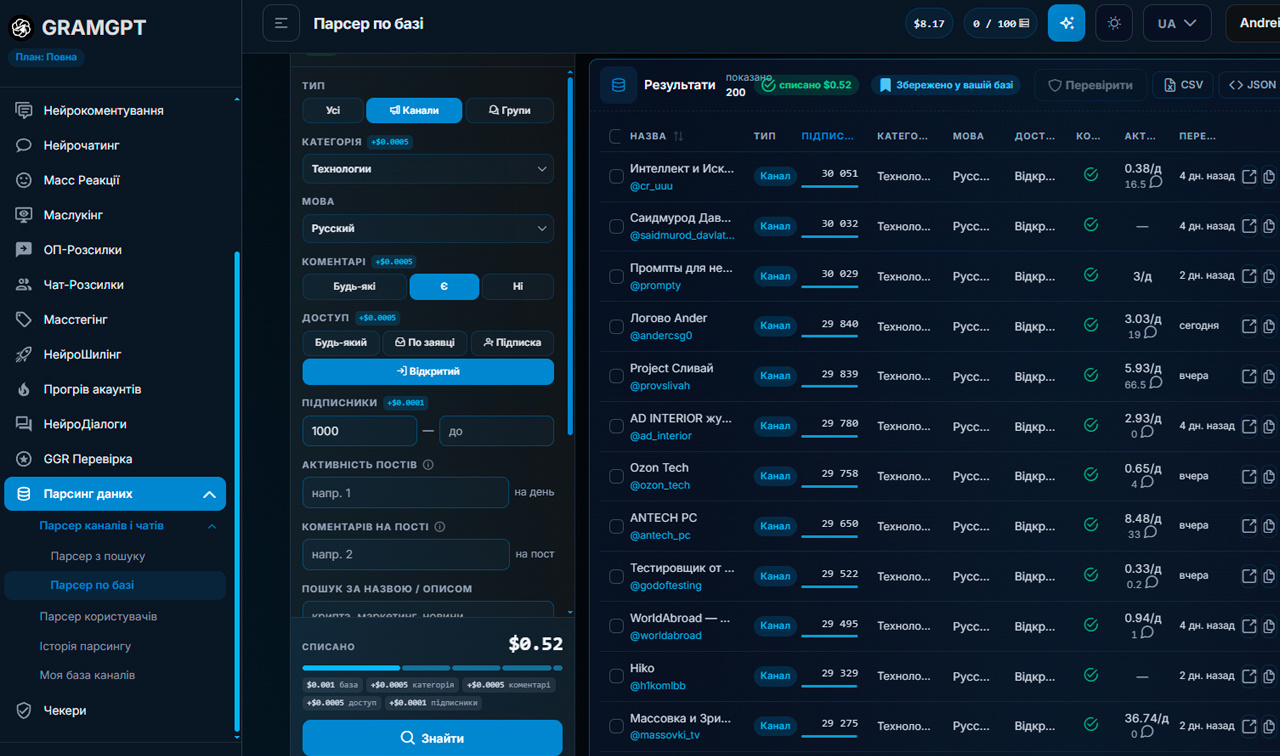This screenshot has width=1280, height=756.
Task: Sort results using the Назва sort arrows
Action: click(678, 136)
